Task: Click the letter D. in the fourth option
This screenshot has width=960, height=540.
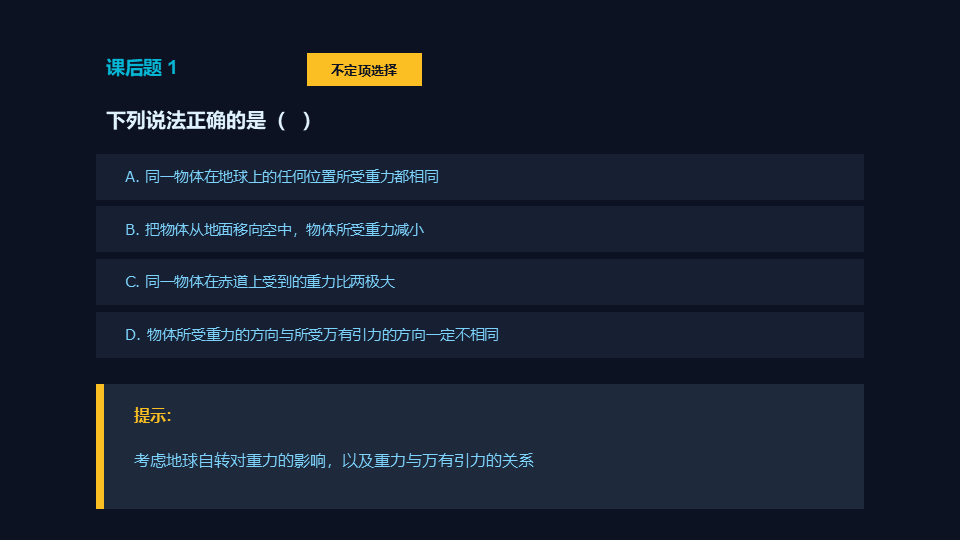Action: click(132, 335)
